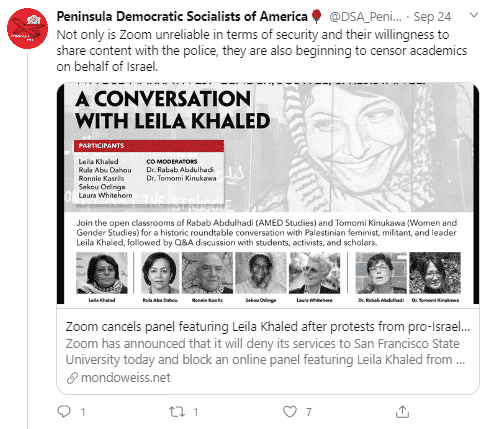Click the reply speech bubble icon
This screenshot has width=489, height=429.
click(64, 412)
